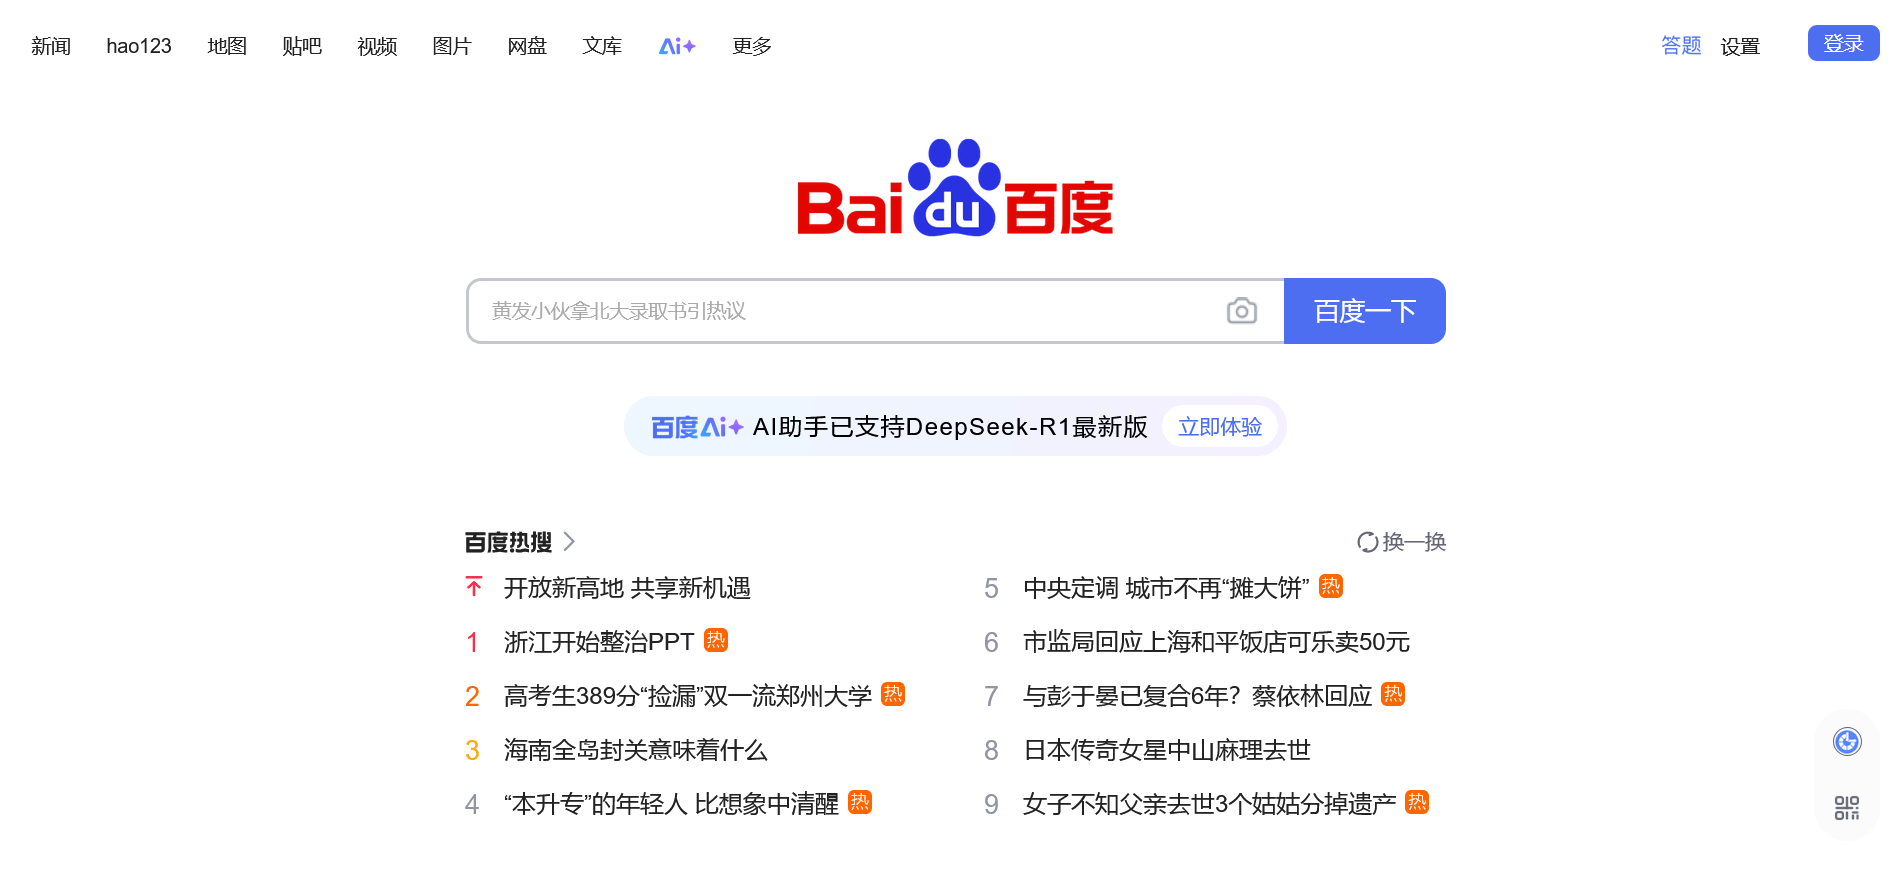Click rank number 4 in the hot list
Image resolution: width=1891 pixels, height=874 pixels.
472,804
